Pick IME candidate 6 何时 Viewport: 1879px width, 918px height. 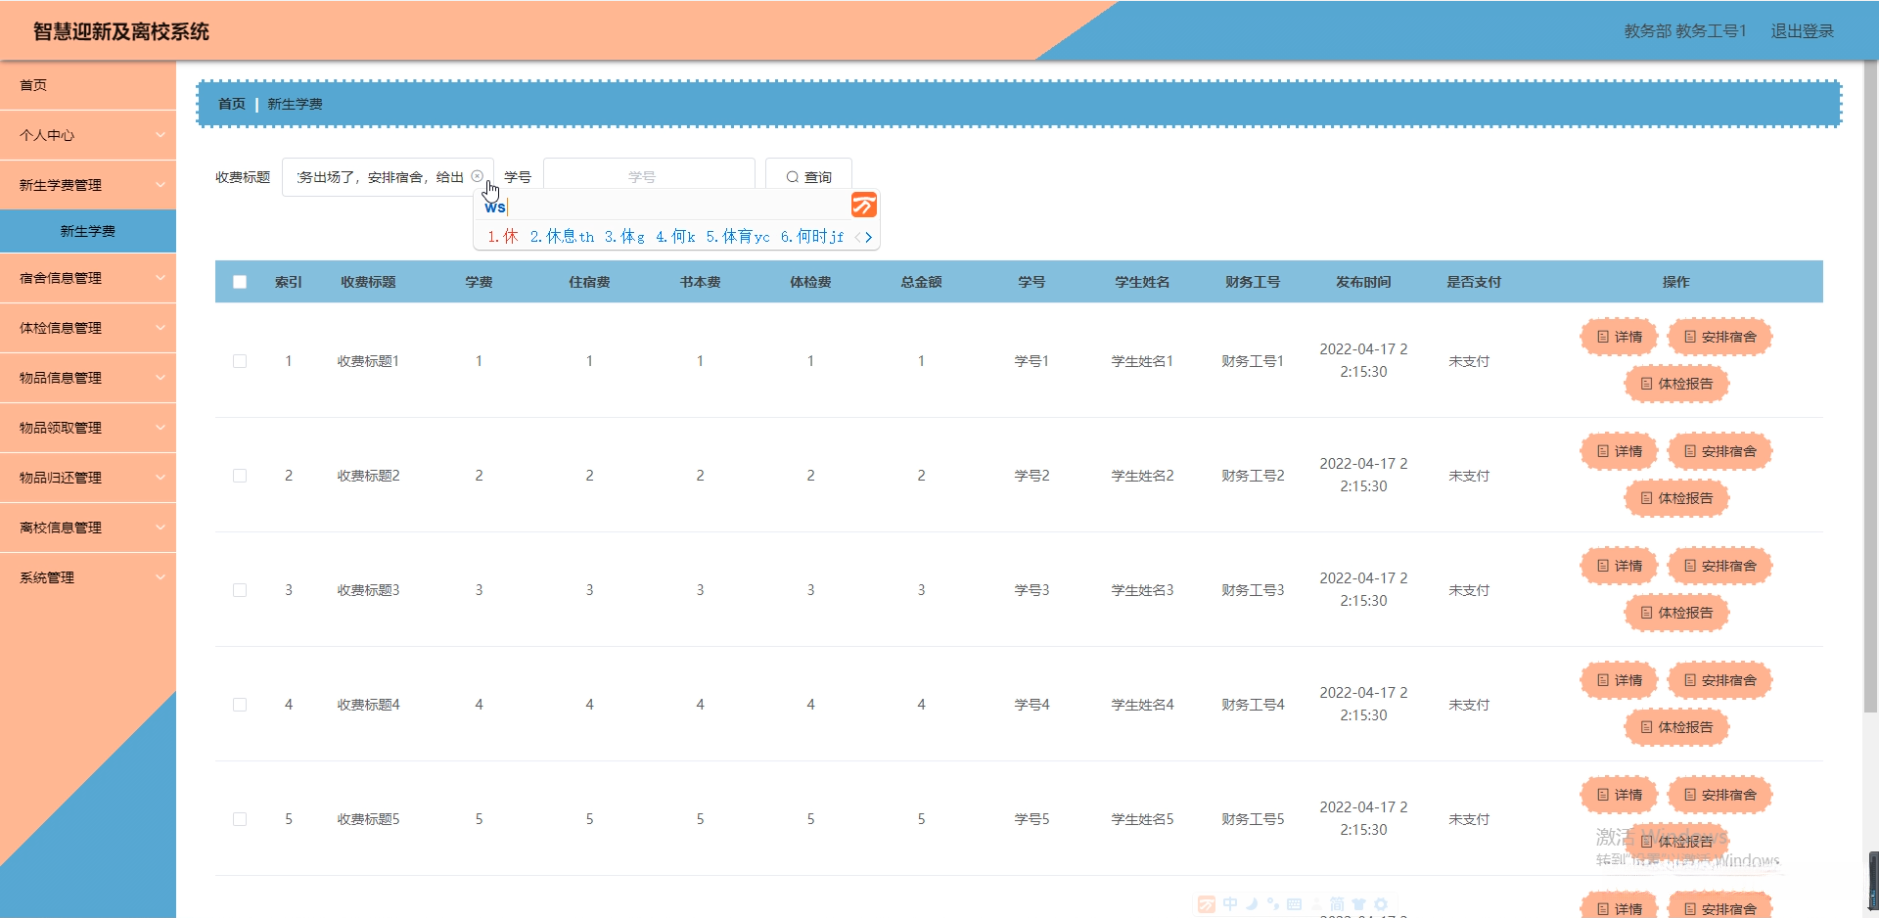pos(812,237)
